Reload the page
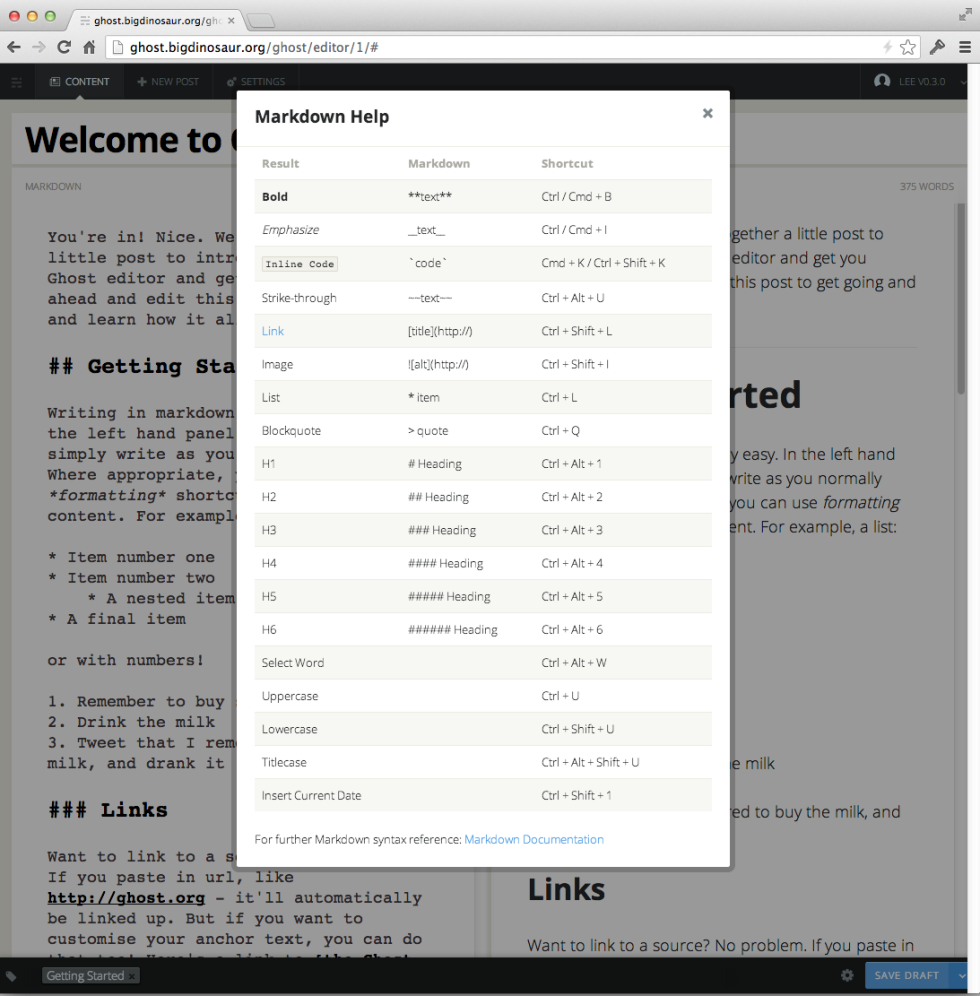980x996 pixels. pos(63,46)
